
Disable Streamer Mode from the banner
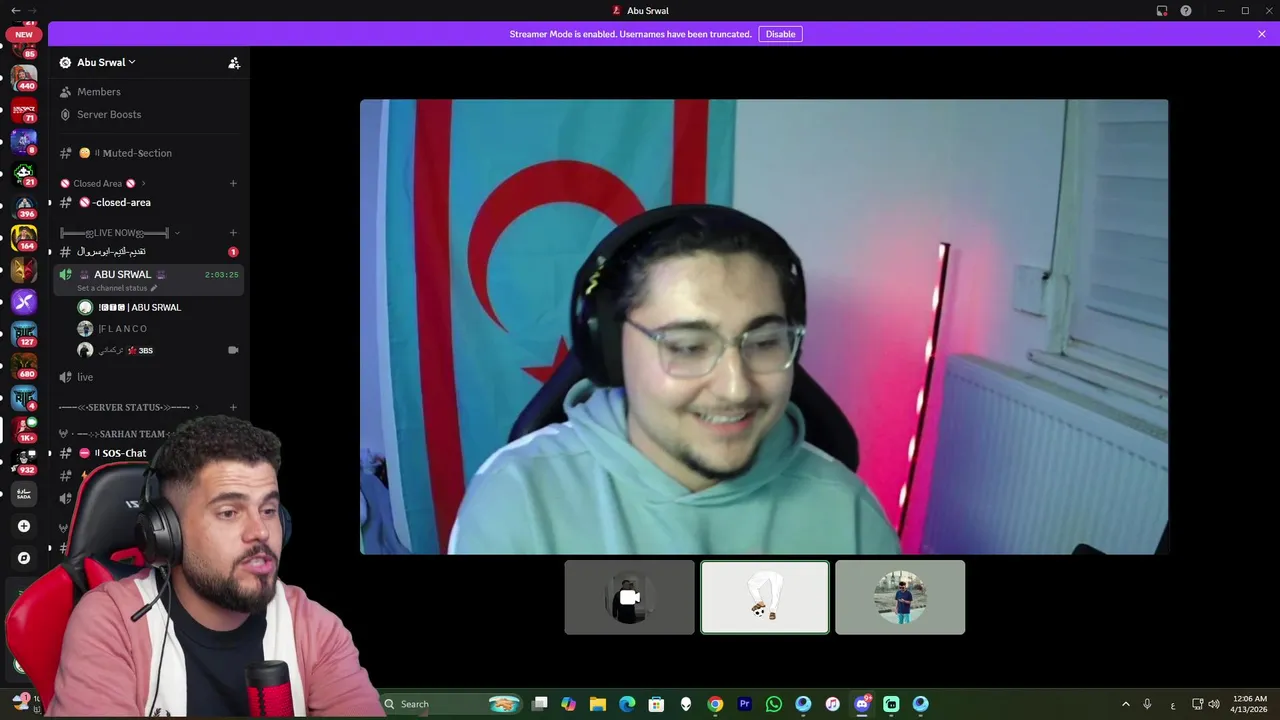[x=780, y=34]
